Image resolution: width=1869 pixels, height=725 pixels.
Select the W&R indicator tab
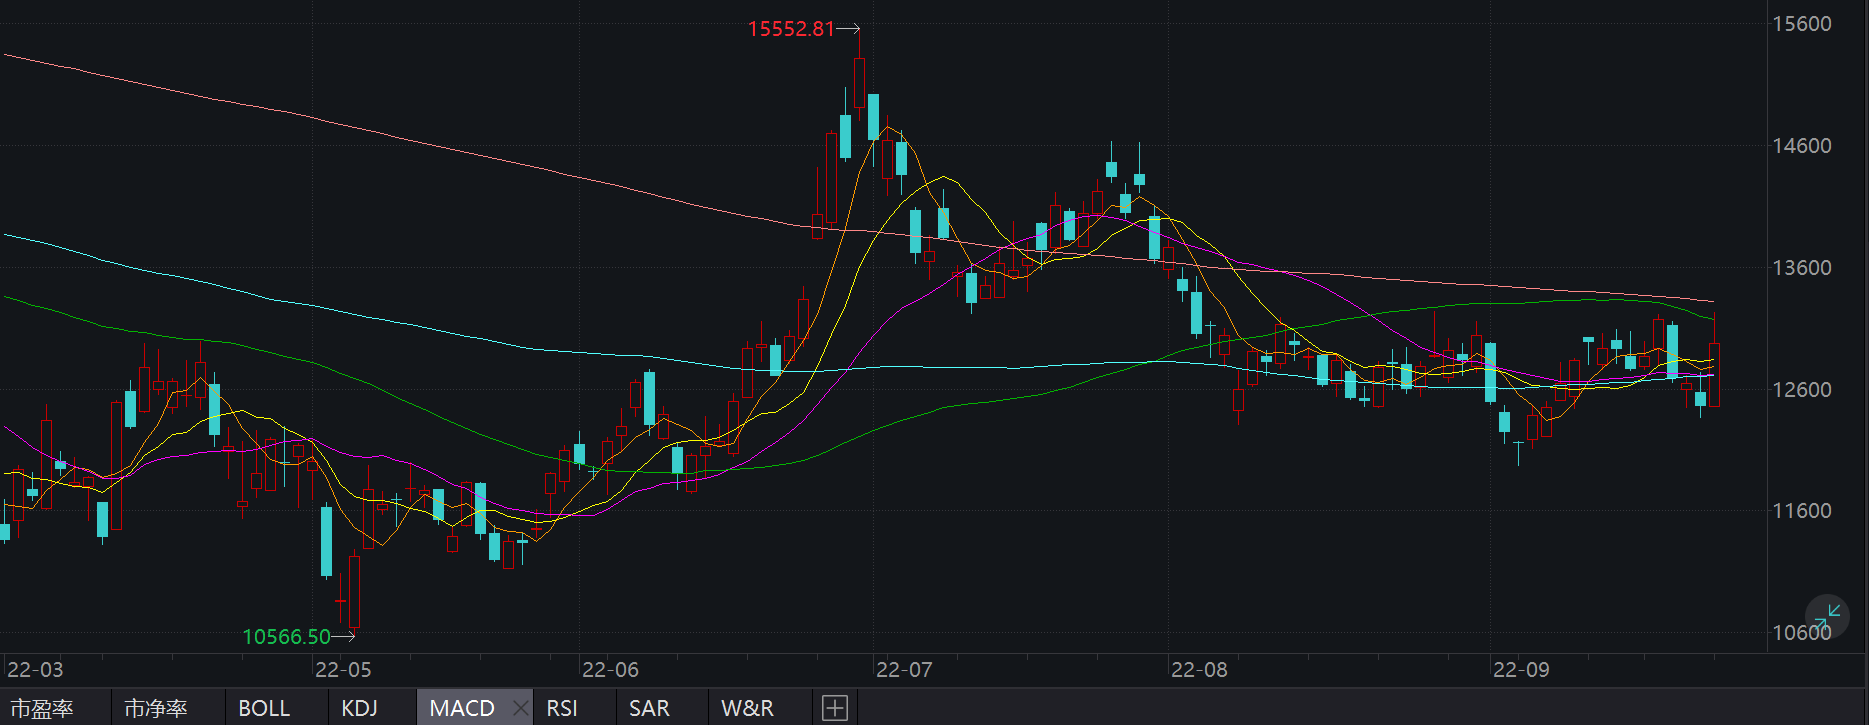[747, 708]
